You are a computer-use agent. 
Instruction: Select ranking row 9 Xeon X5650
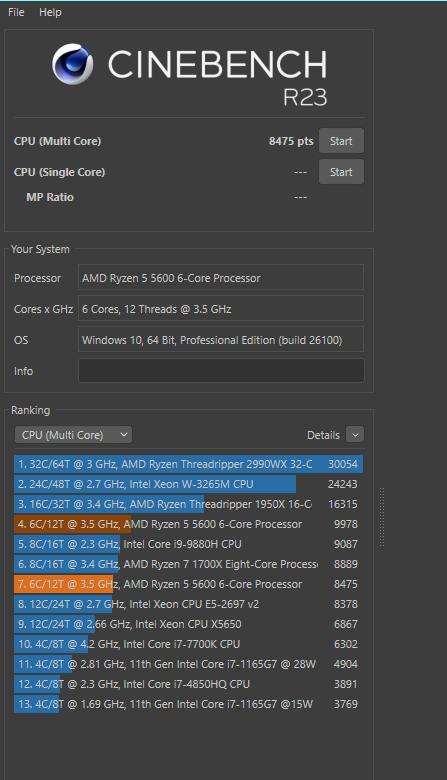point(188,624)
